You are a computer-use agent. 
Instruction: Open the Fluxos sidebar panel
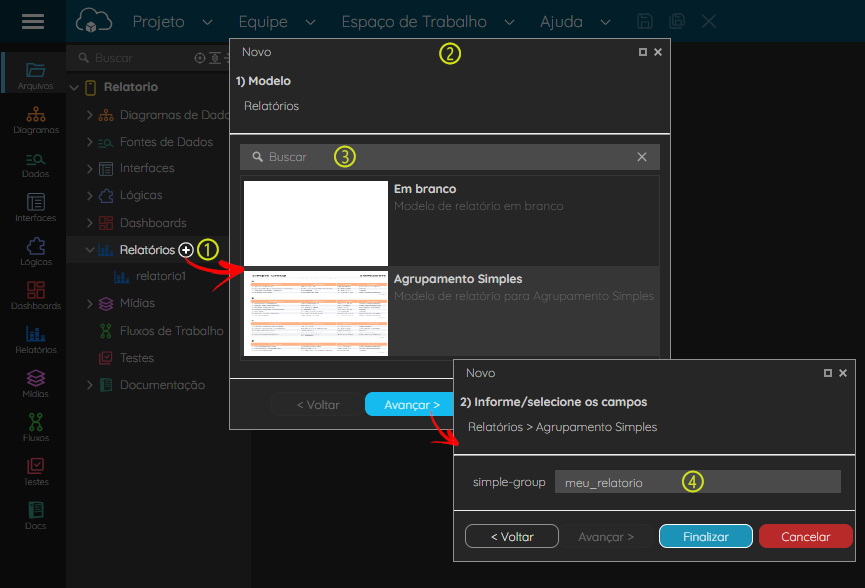click(x=36, y=428)
